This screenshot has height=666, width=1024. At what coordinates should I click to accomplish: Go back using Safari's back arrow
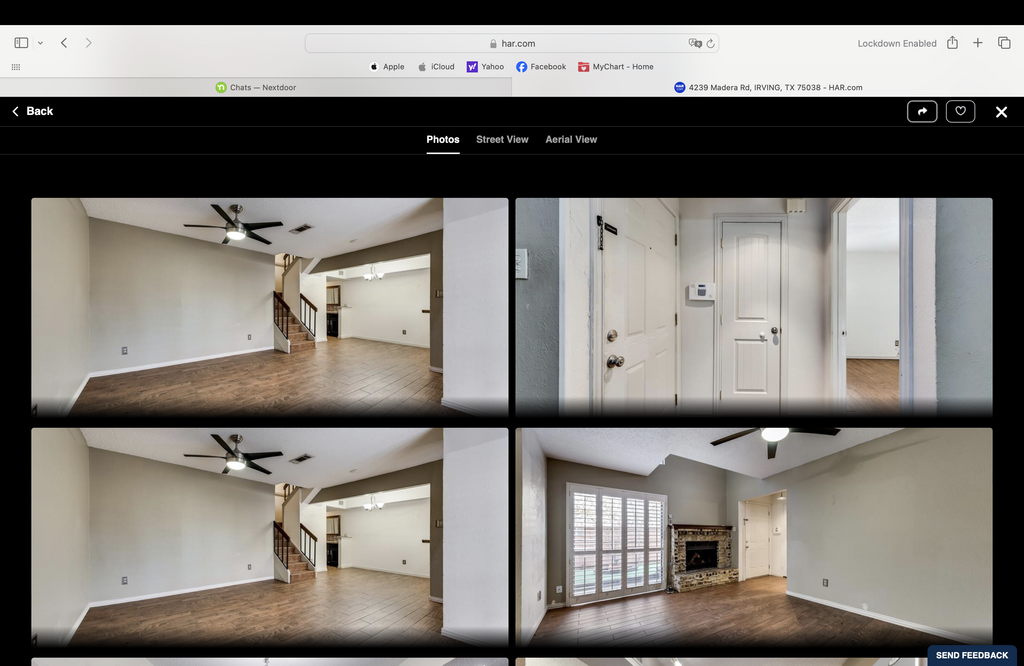(64, 43)
